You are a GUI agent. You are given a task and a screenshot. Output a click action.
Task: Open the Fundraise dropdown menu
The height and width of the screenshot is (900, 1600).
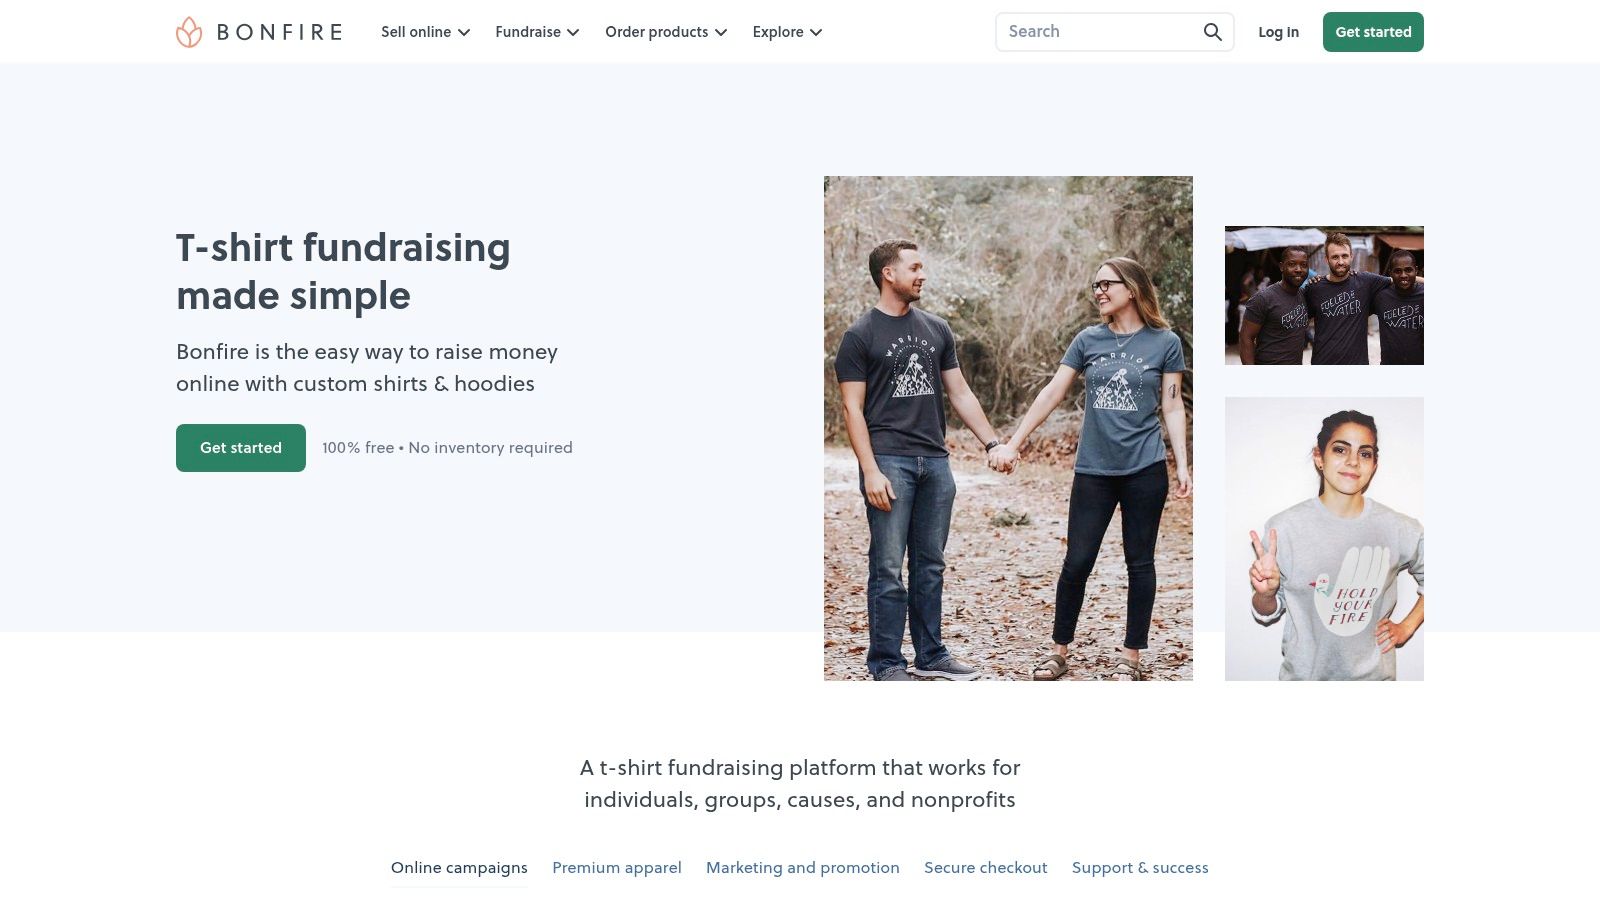click(537, 32)
